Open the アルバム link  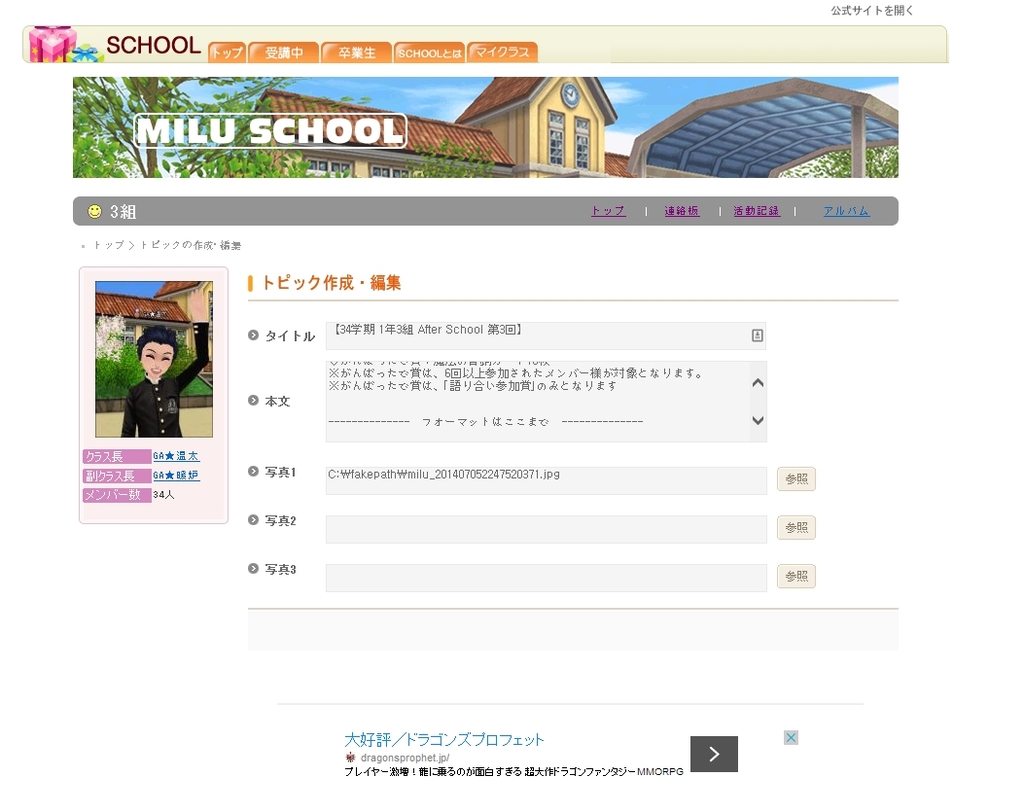pyautogui.click(x=846, y=211)
